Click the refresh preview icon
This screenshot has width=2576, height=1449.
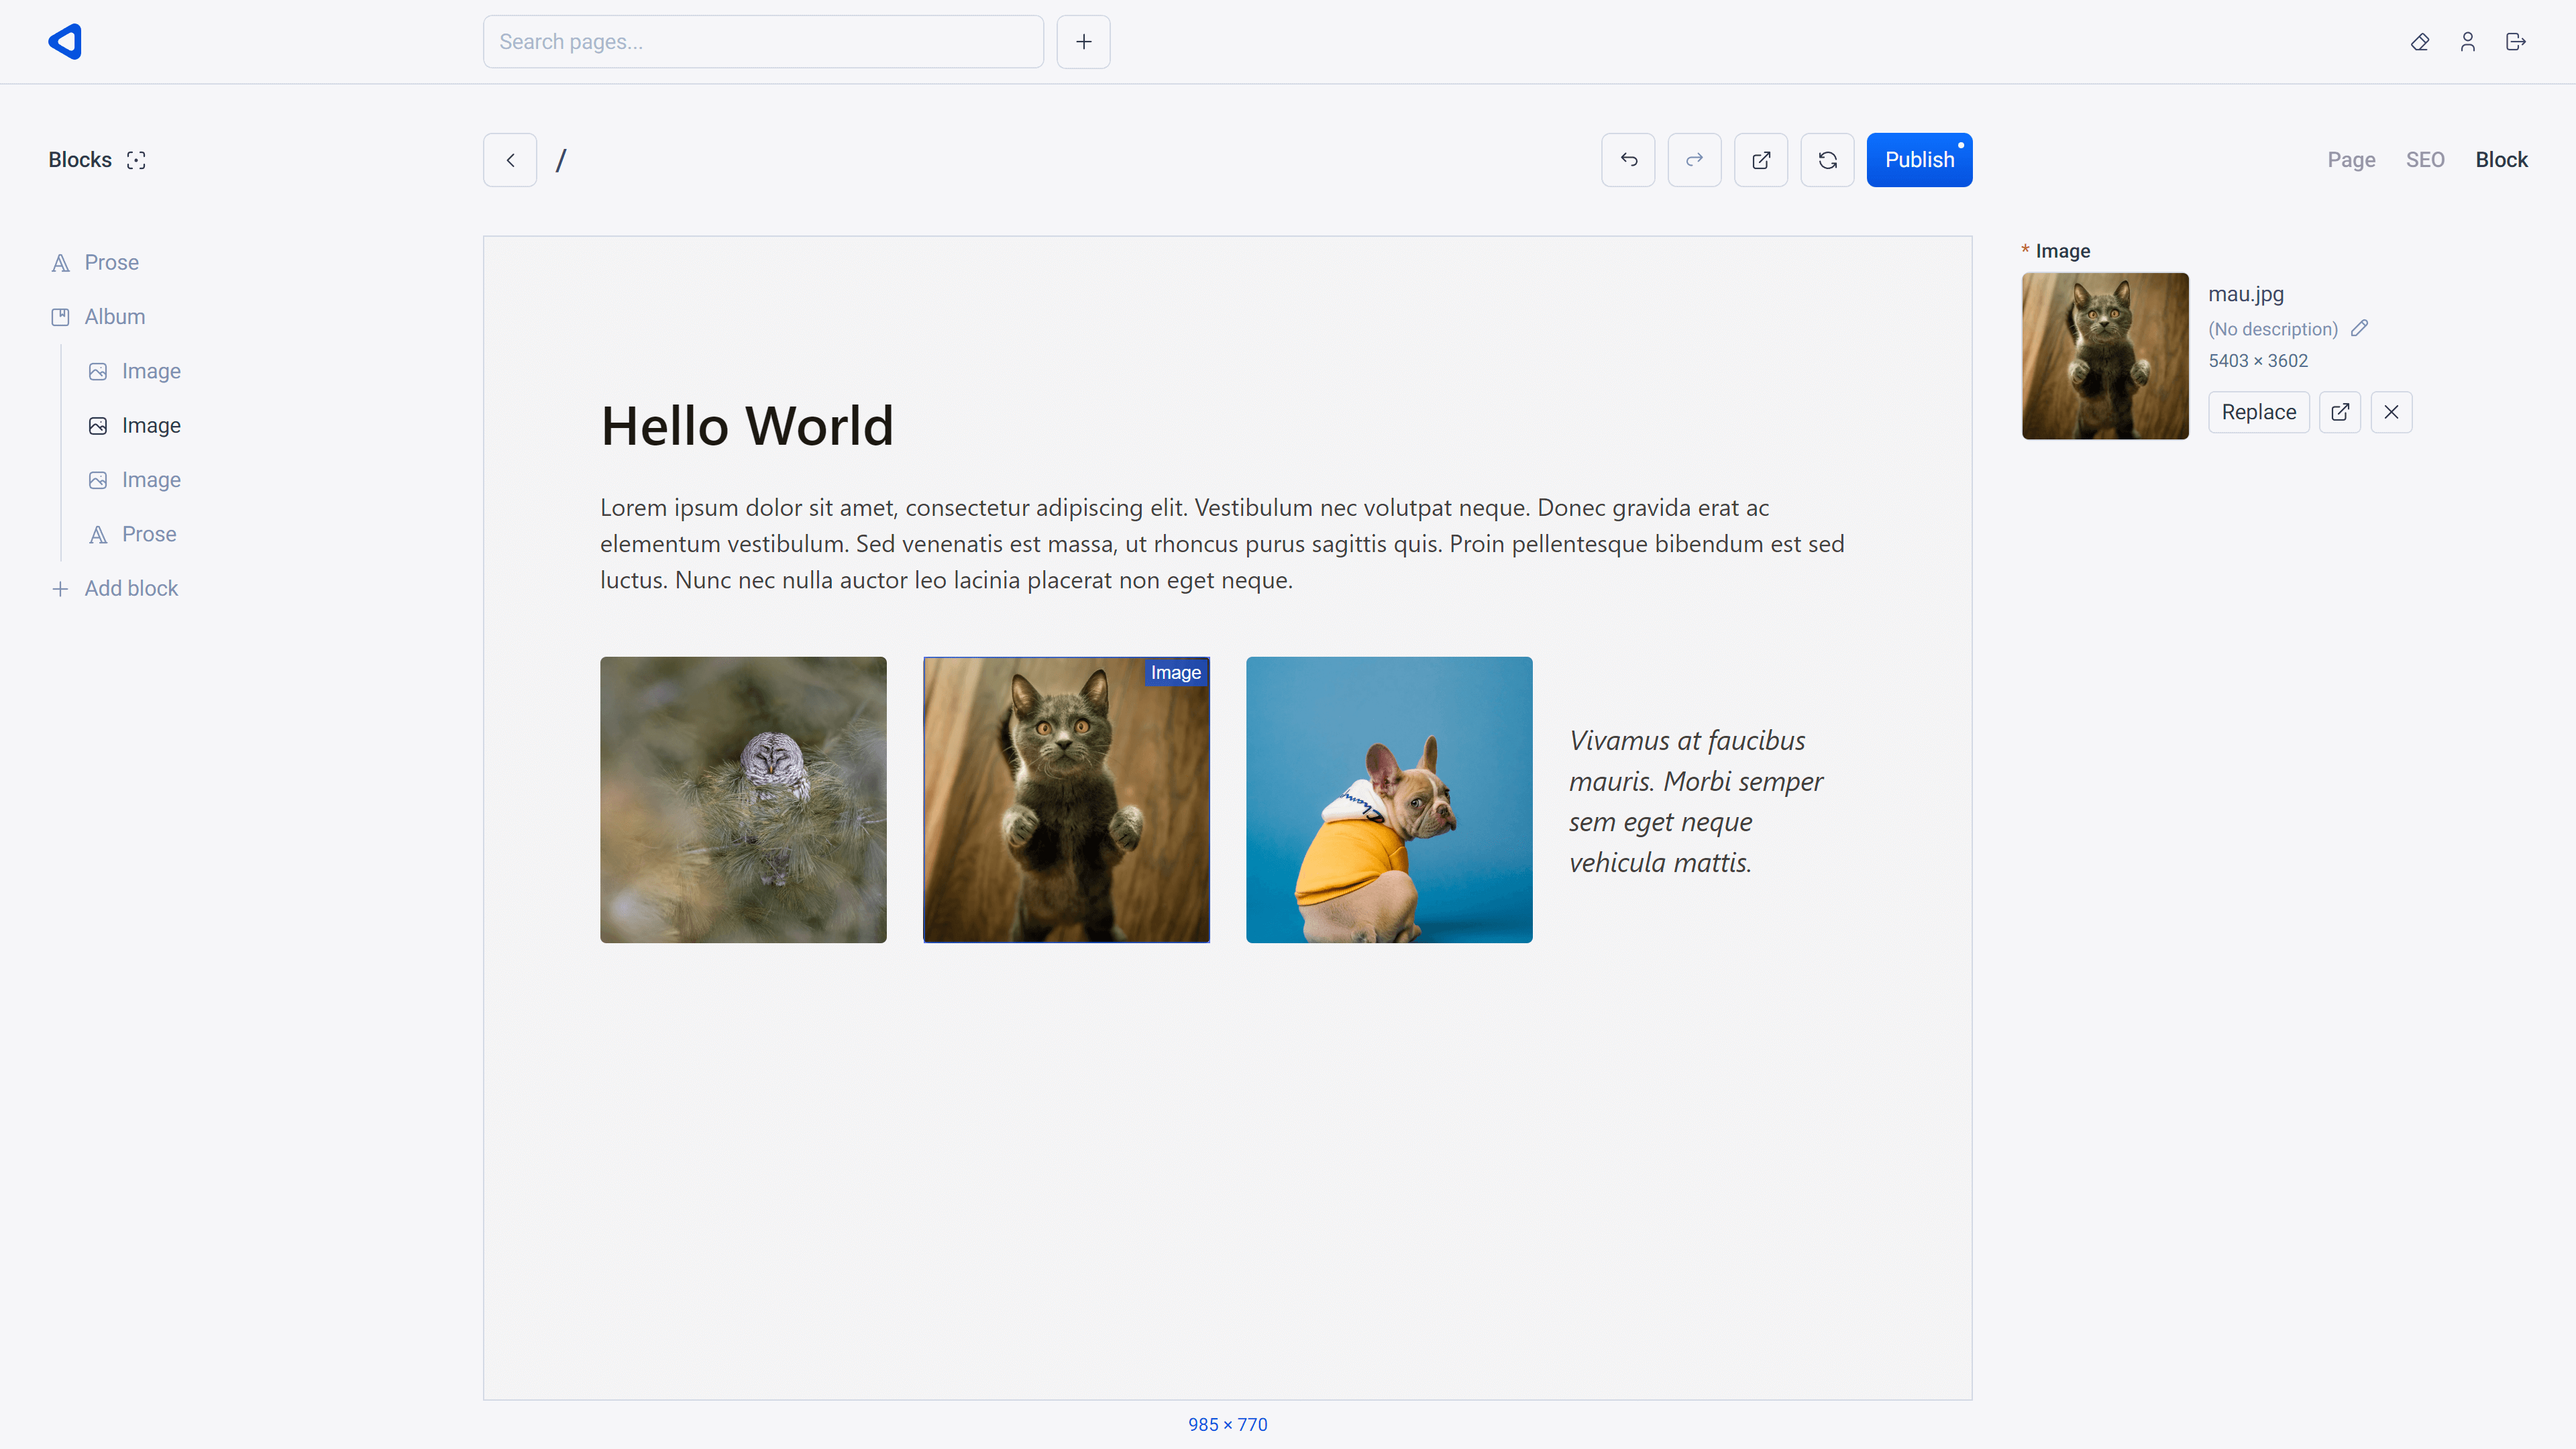click(x=1827, y=160)
